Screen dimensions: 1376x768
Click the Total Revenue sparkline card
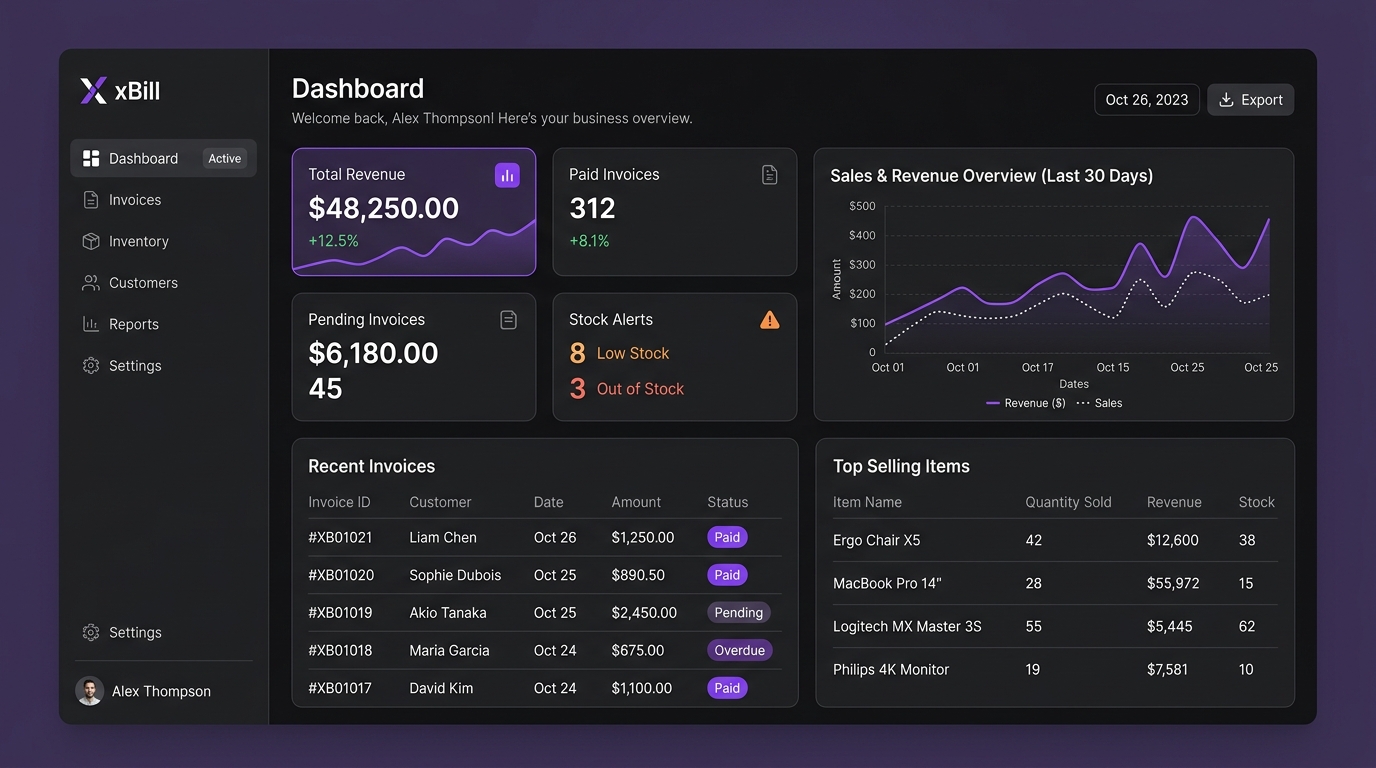coord(414,212)
